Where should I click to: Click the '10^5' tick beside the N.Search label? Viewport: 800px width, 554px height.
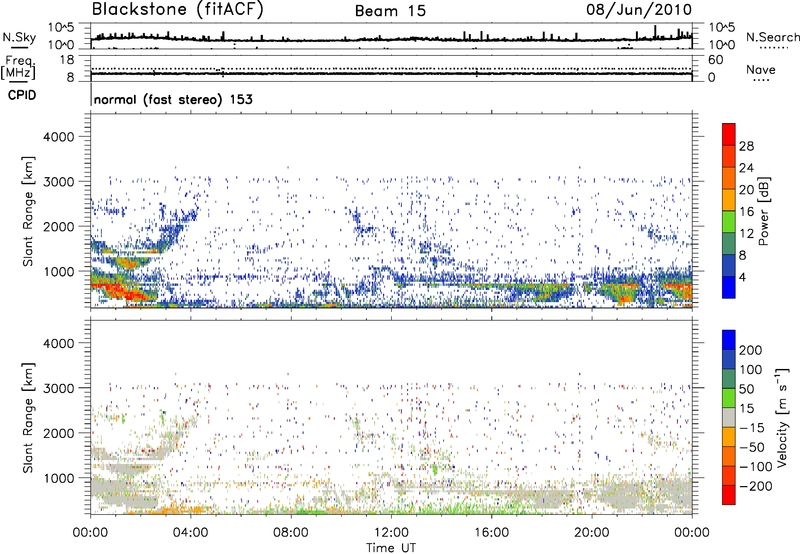[722, 27]
